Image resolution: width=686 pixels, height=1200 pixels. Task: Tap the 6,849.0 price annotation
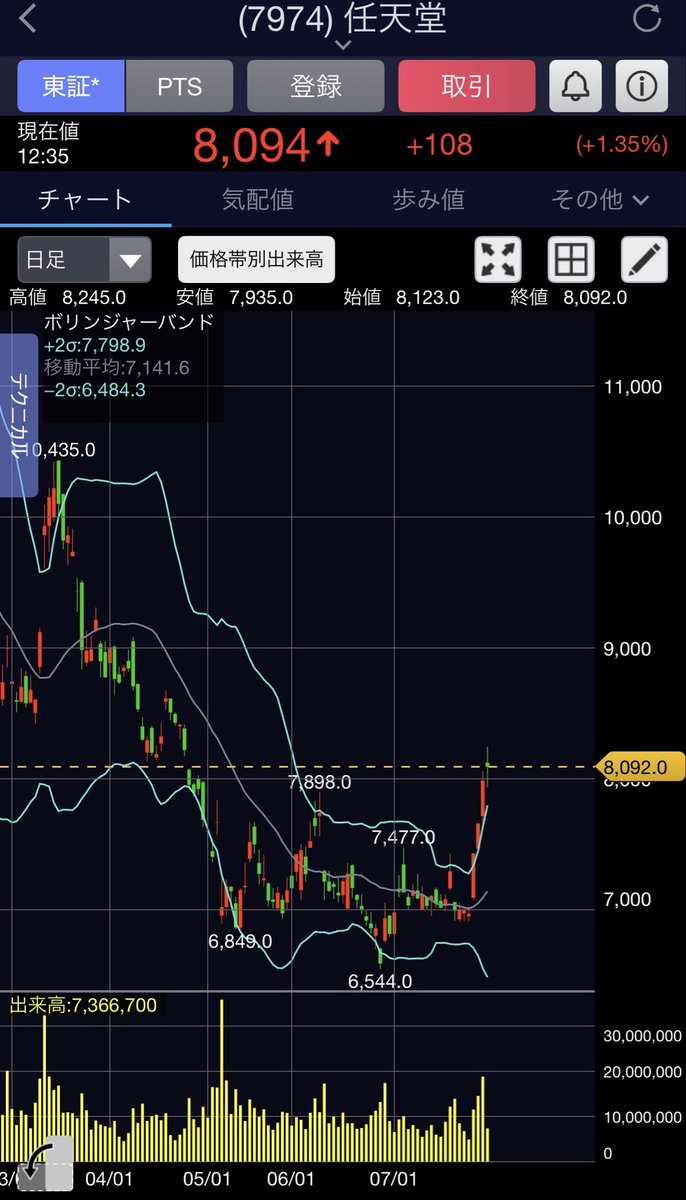(240, 941)
